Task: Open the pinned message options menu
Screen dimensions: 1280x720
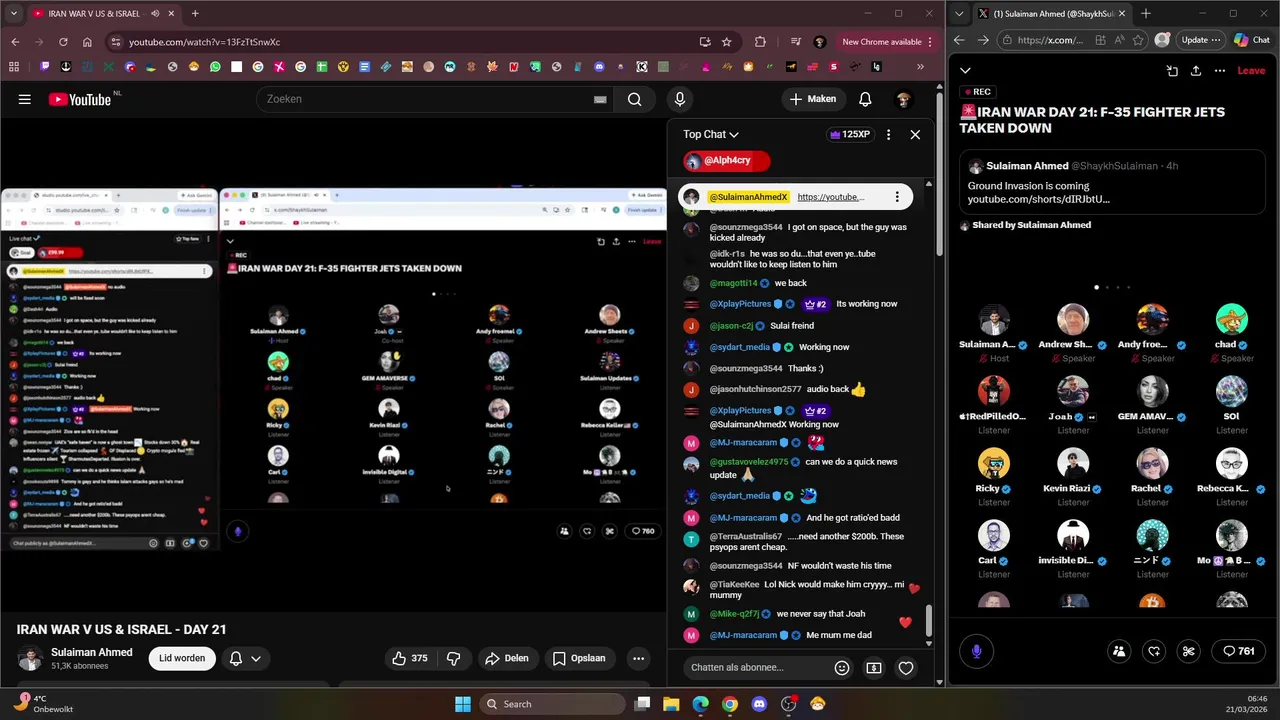Action: pos(897,197)
